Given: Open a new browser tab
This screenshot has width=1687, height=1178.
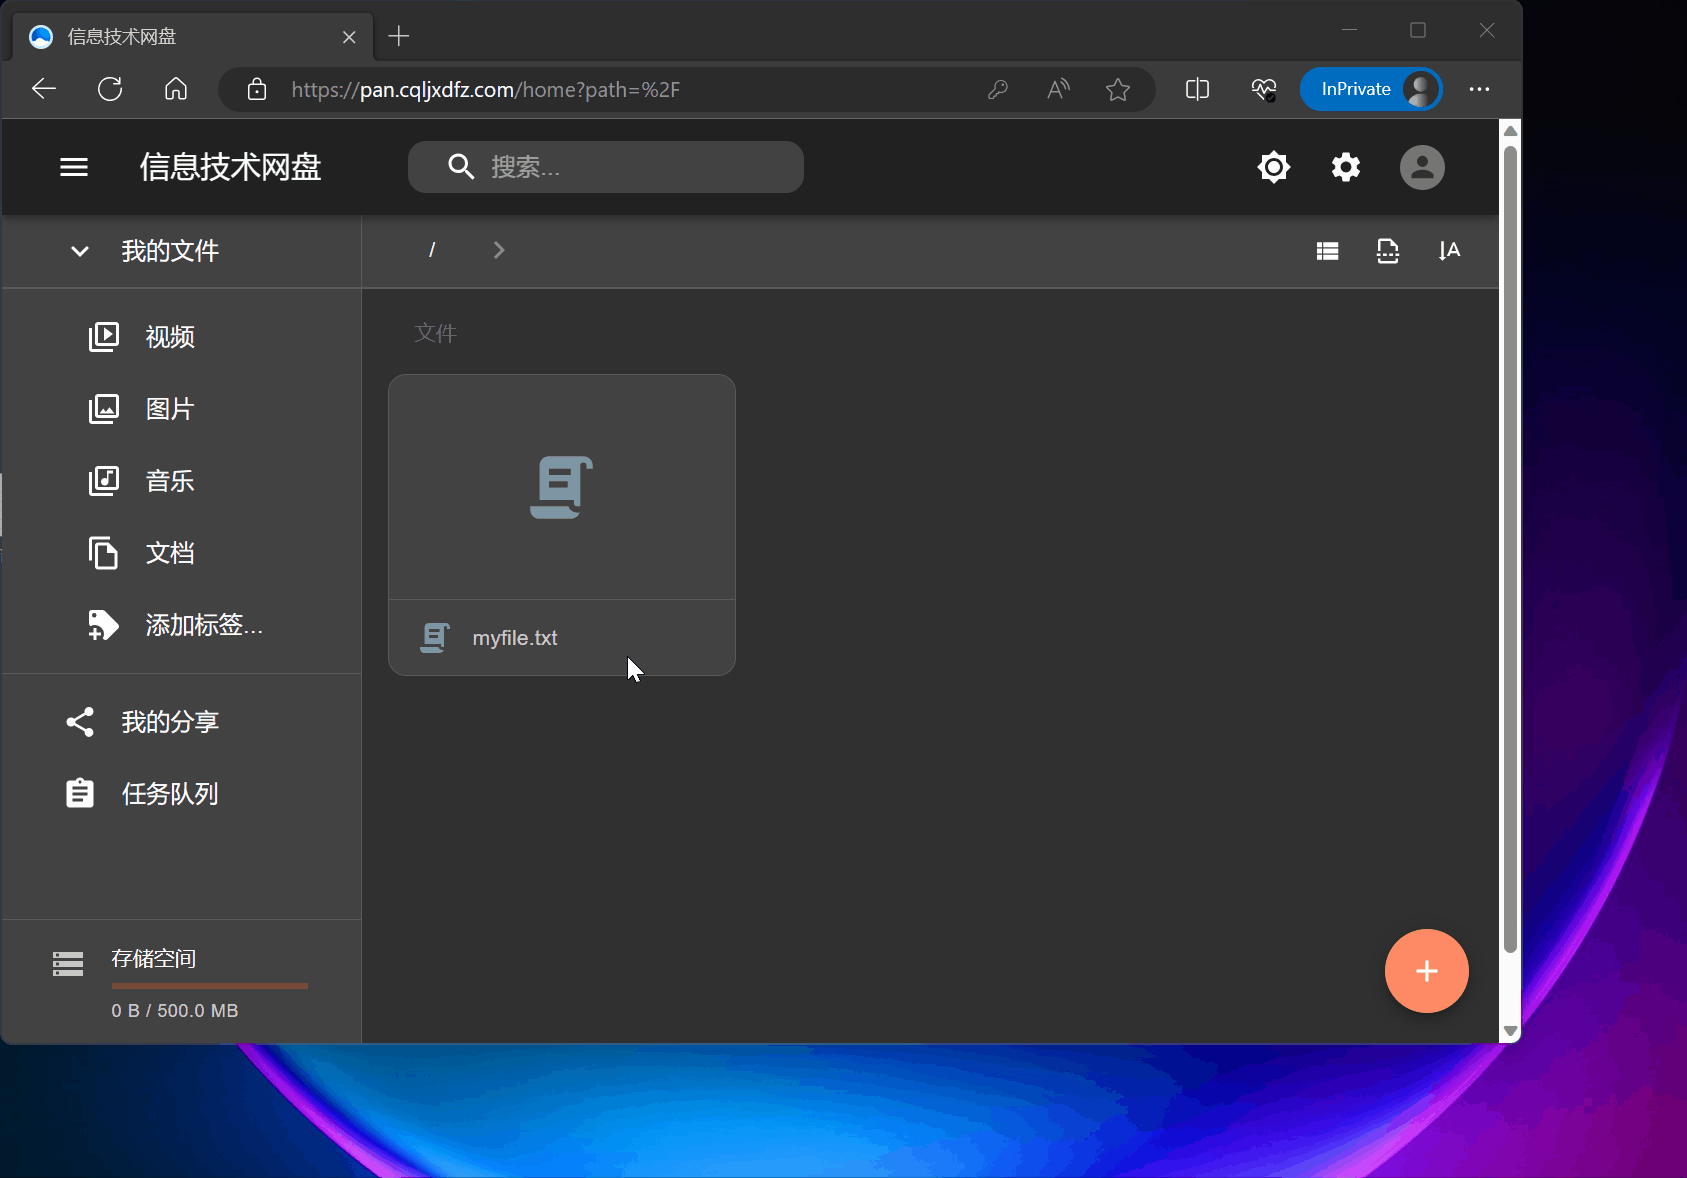Looking at the screenshot, I should (399, 37).
